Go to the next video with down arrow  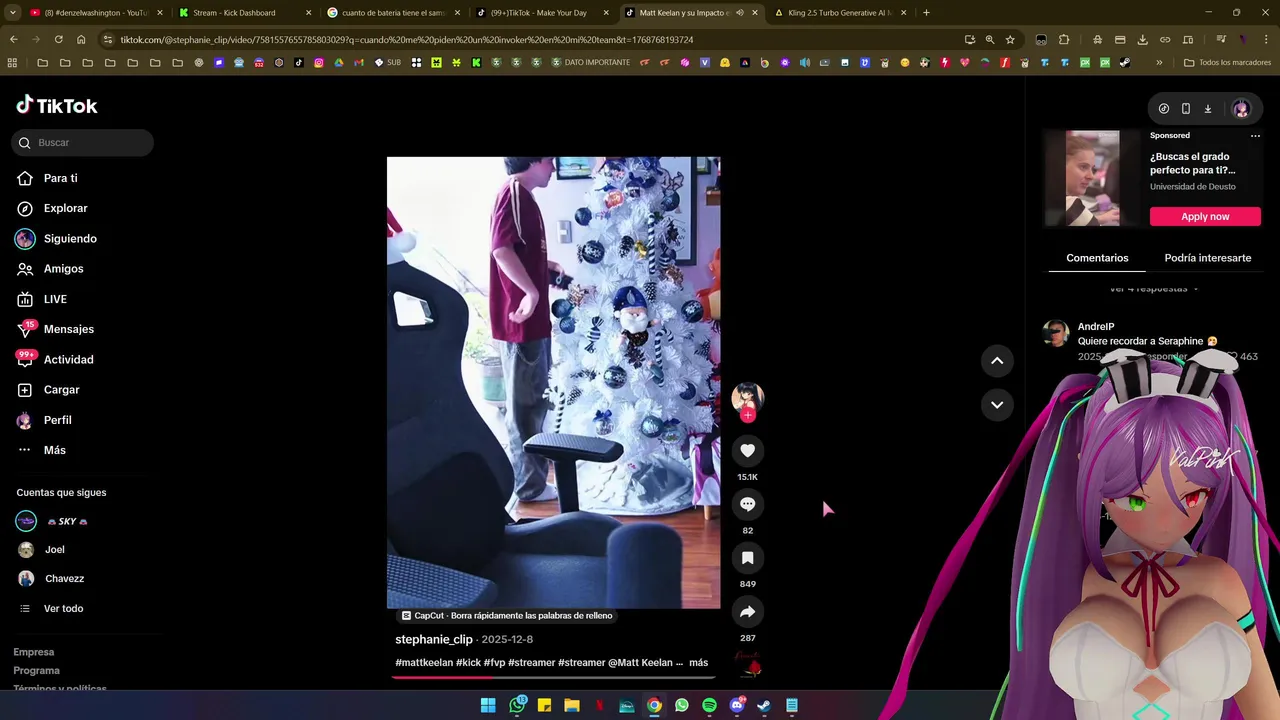[x=997, y=405]
